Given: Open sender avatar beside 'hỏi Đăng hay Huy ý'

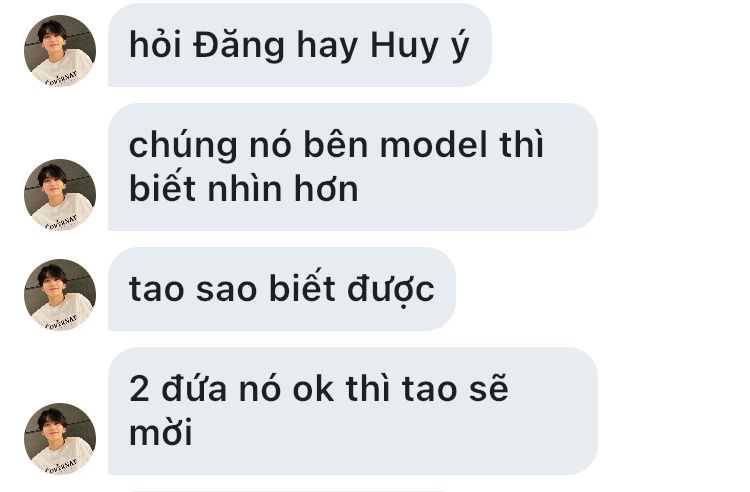Looking at the screenshot, I should [60, 51].
